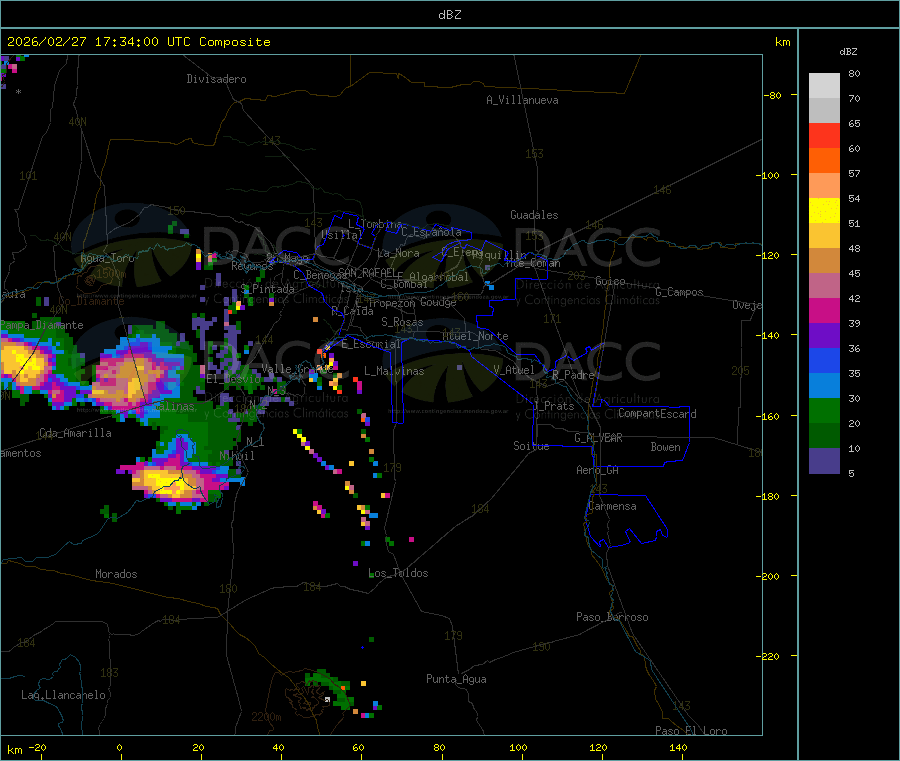Click the Nihuil map label
The height and width of the screenshot is (761, 900).
click(237, 455)
